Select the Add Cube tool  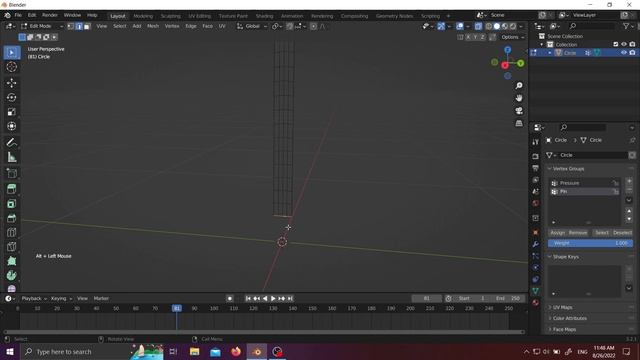click(11, 173)
